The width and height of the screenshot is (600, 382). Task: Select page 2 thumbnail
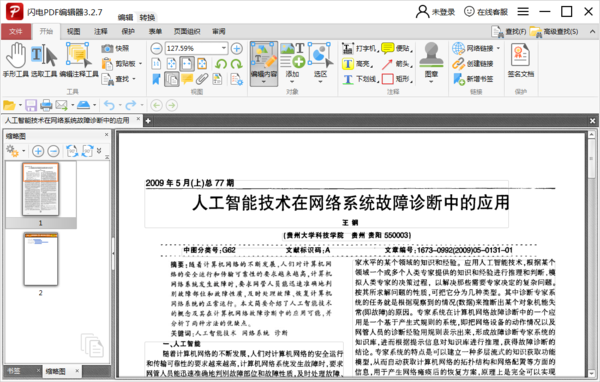click(41, 259)
